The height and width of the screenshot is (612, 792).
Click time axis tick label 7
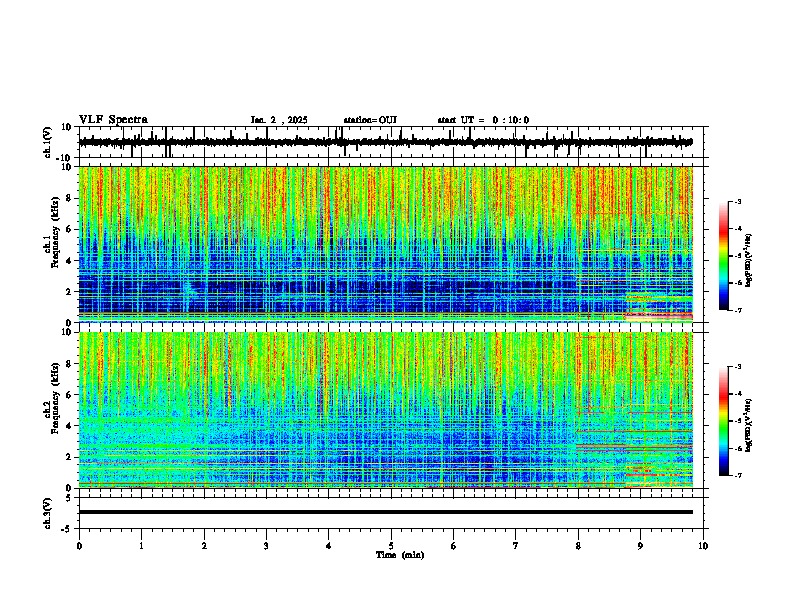(516, 546)
